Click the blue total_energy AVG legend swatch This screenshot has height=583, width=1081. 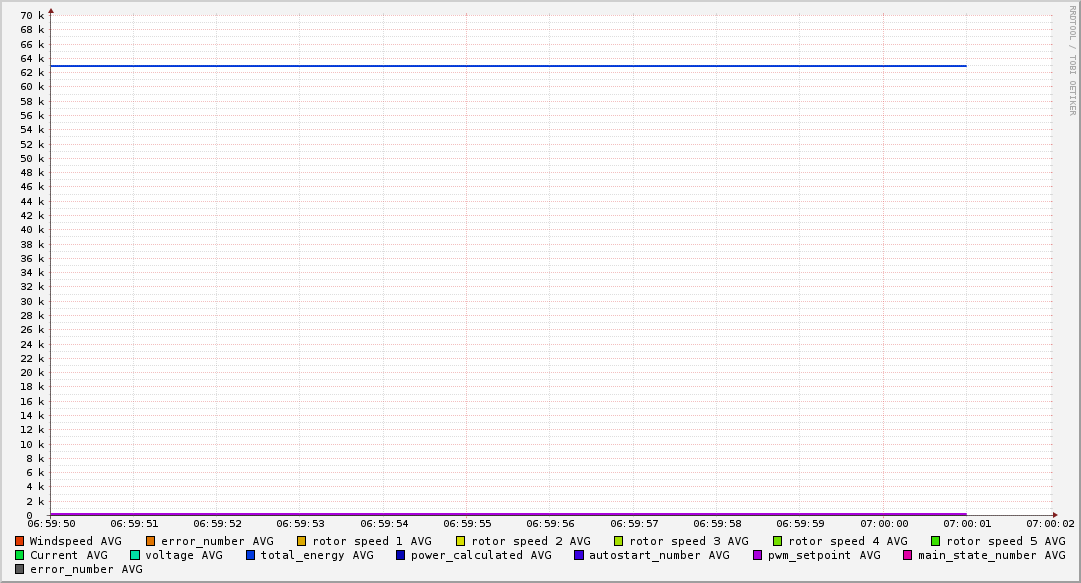pyautogui.click(x=251, y=555)
